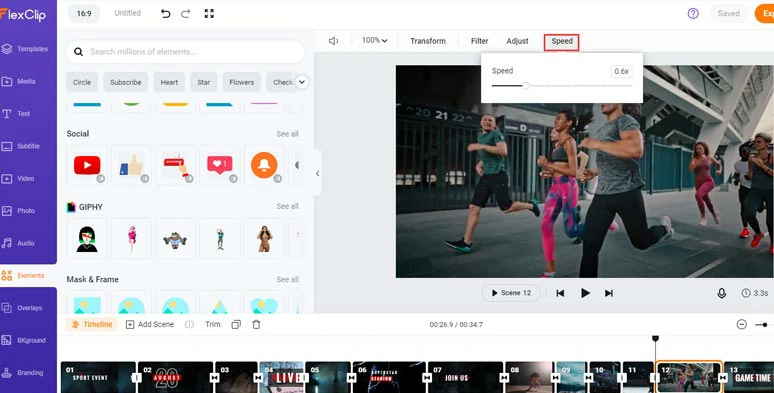Duplicate scene with copy icon
Screen dimensions: 774x393
pos(236,324)
